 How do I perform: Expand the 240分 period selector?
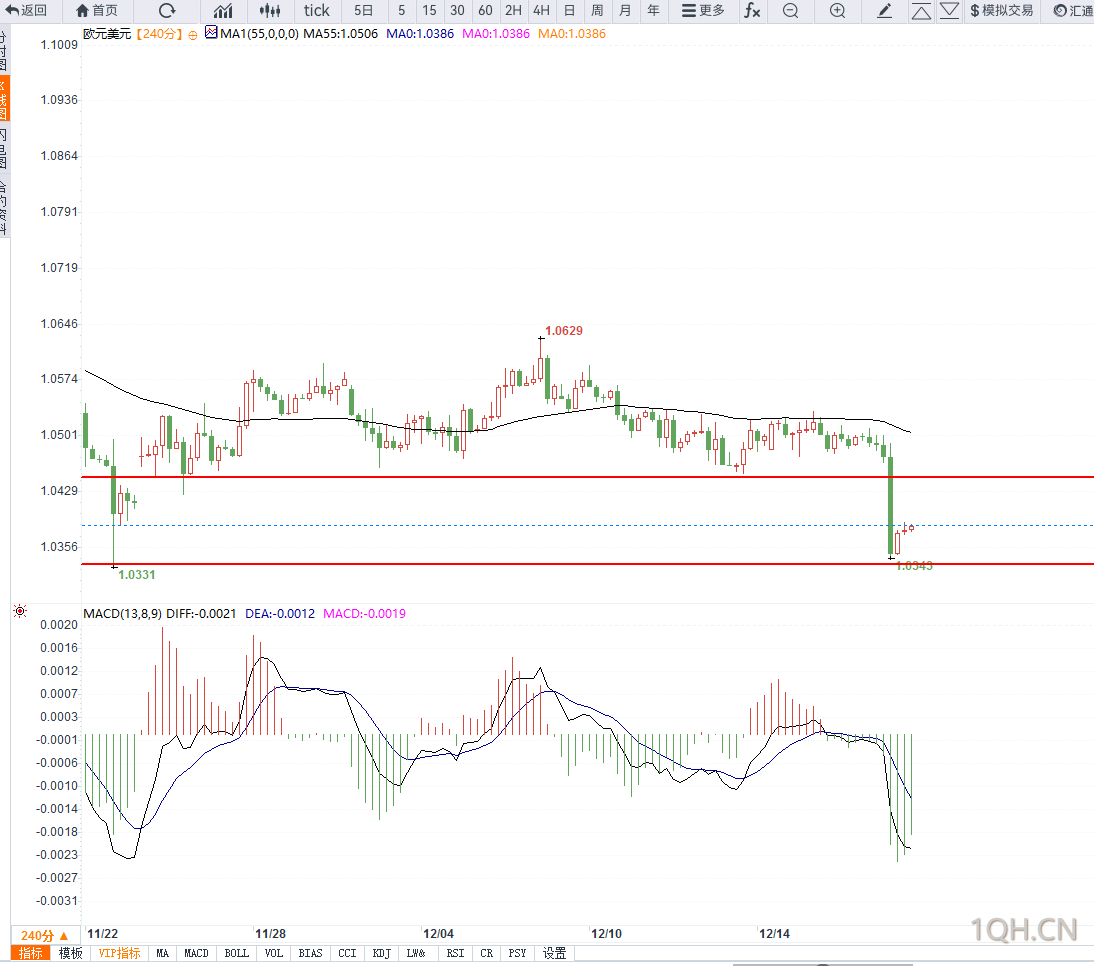click(x=45, y=935)
